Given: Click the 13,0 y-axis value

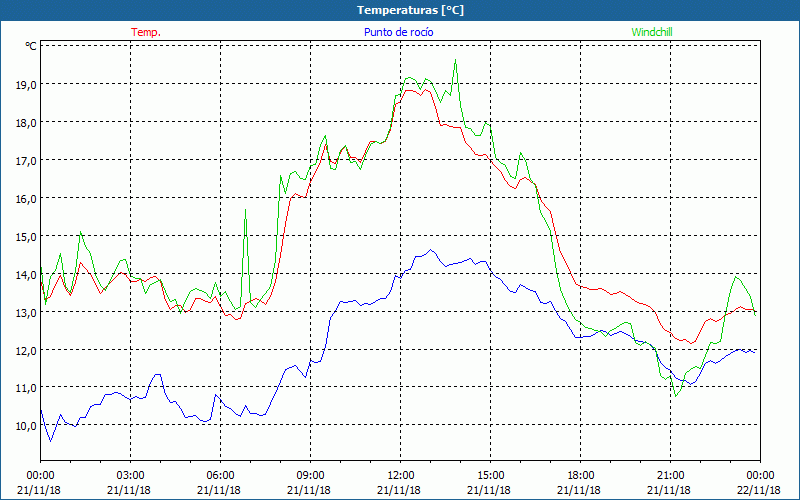Looking at the screenshot, I should click(26, 313).
